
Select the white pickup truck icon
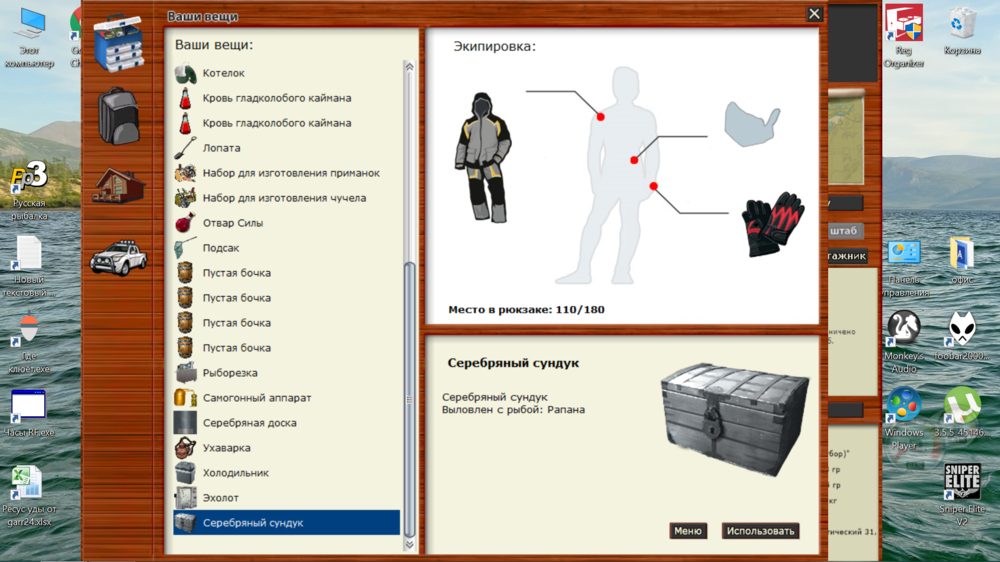click(118, 256)
